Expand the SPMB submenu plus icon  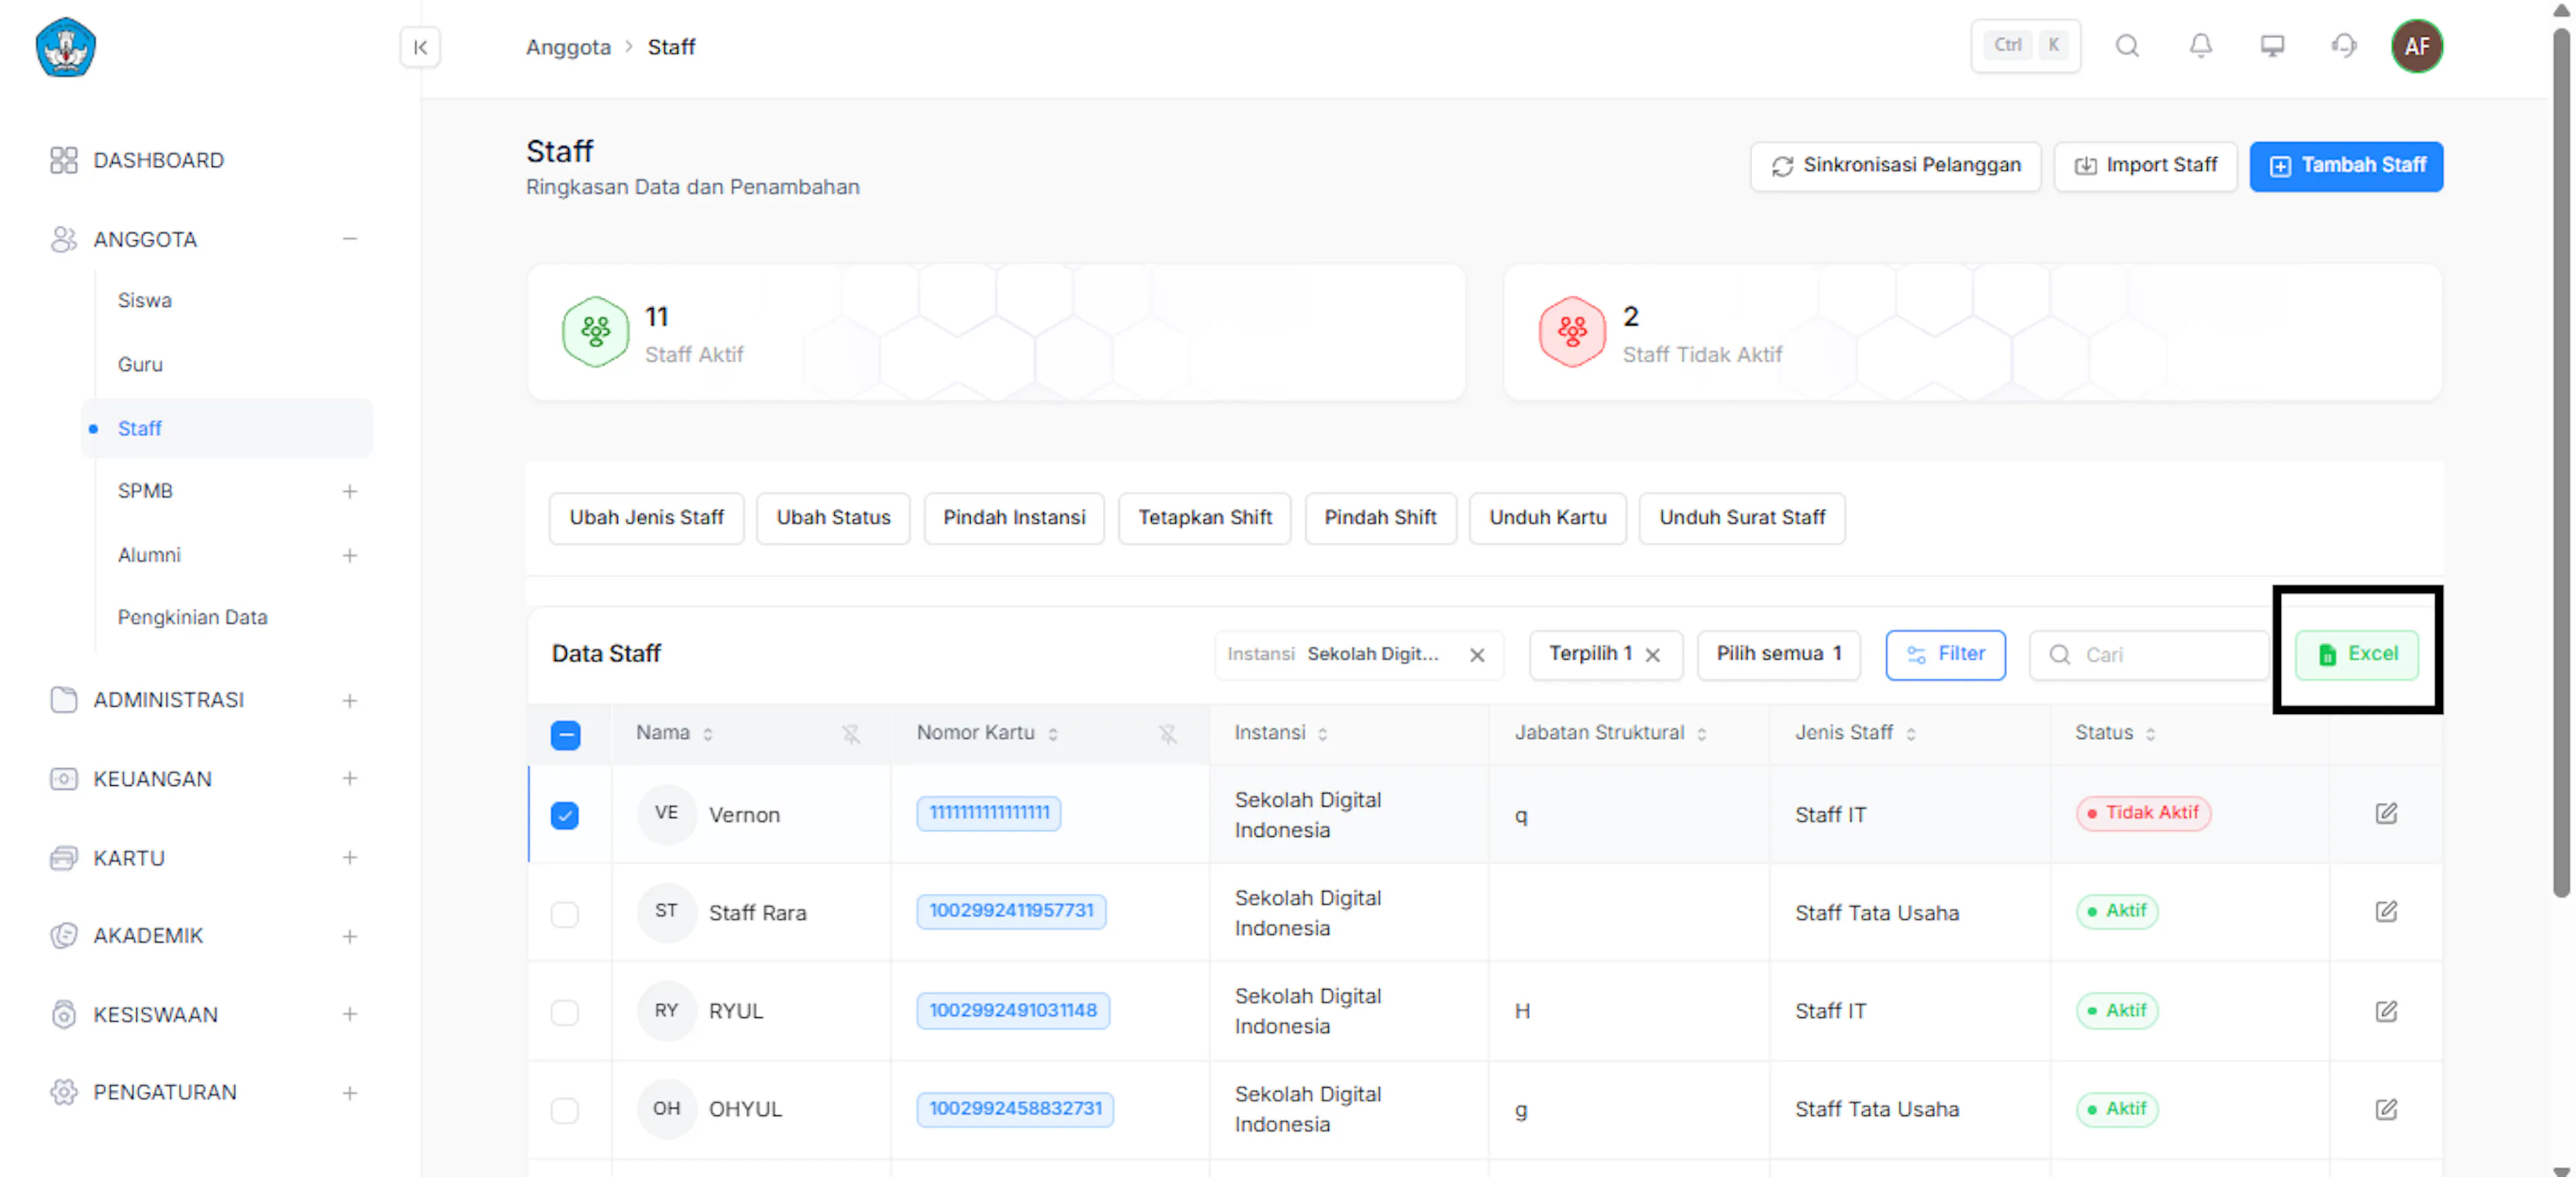coord(349,491)
